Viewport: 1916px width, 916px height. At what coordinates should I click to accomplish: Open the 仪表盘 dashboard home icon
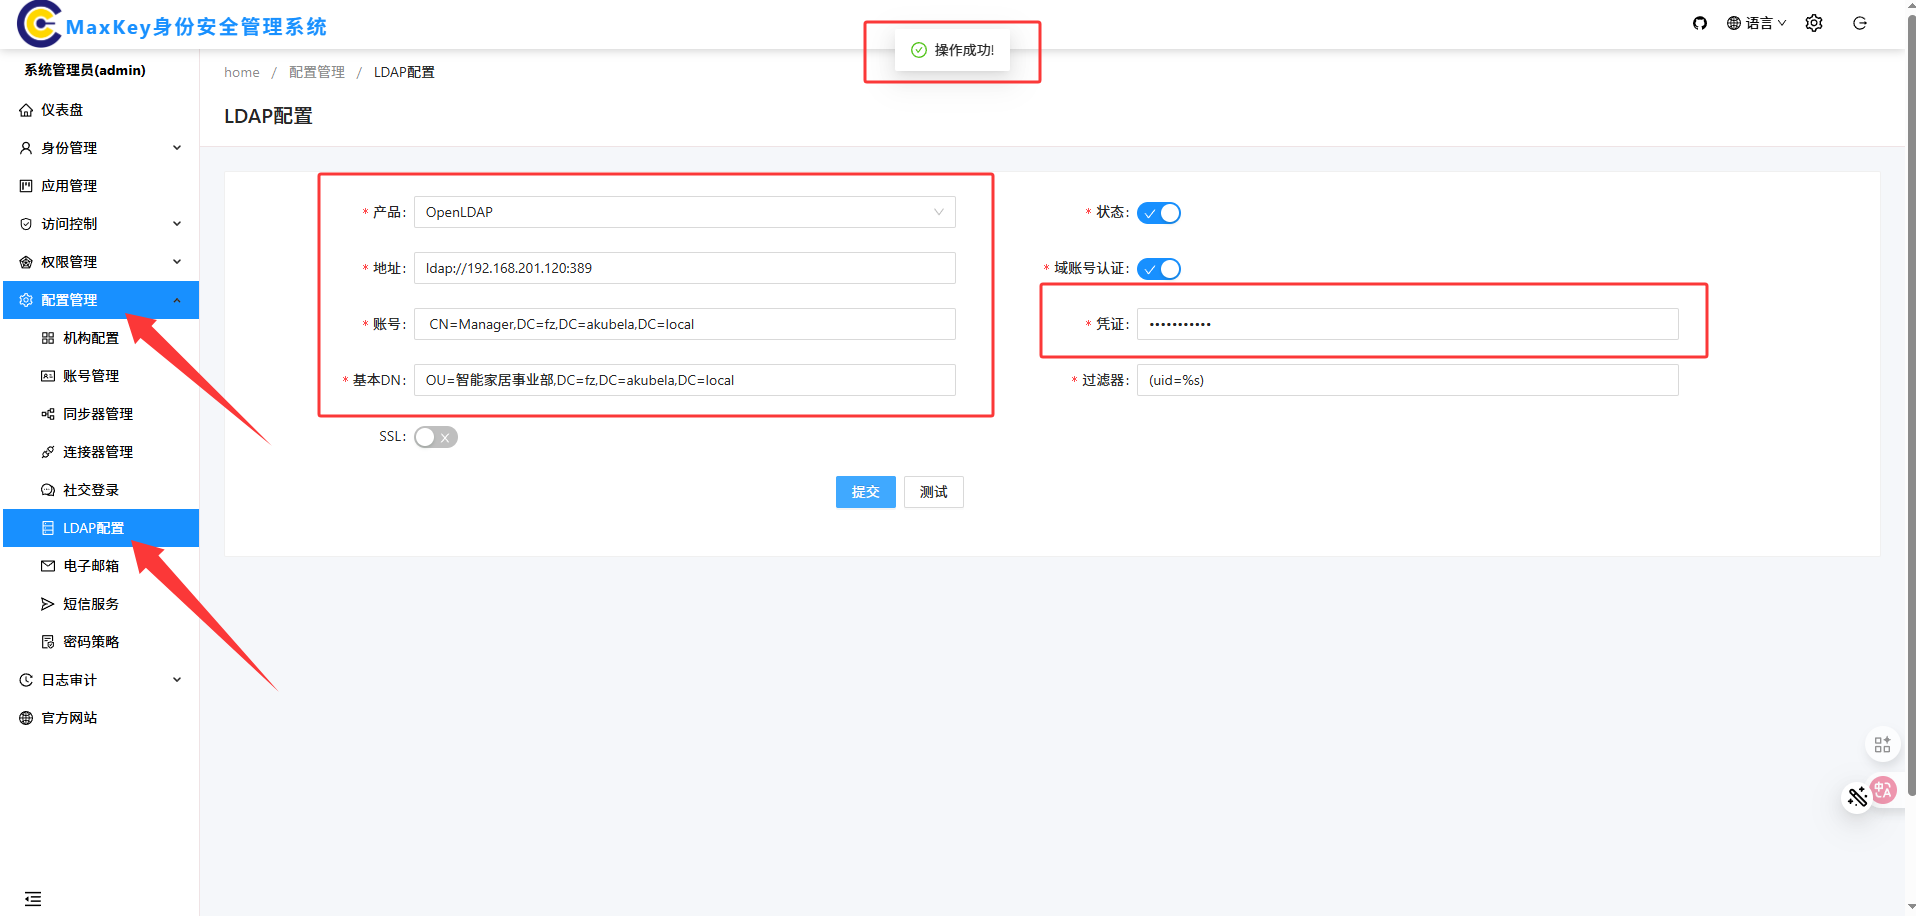click(x=27, y=110)
